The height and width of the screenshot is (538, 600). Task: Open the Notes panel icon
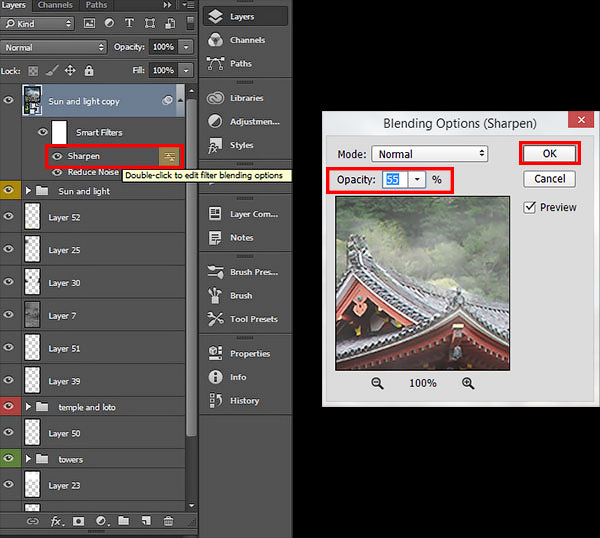(215, 237)
